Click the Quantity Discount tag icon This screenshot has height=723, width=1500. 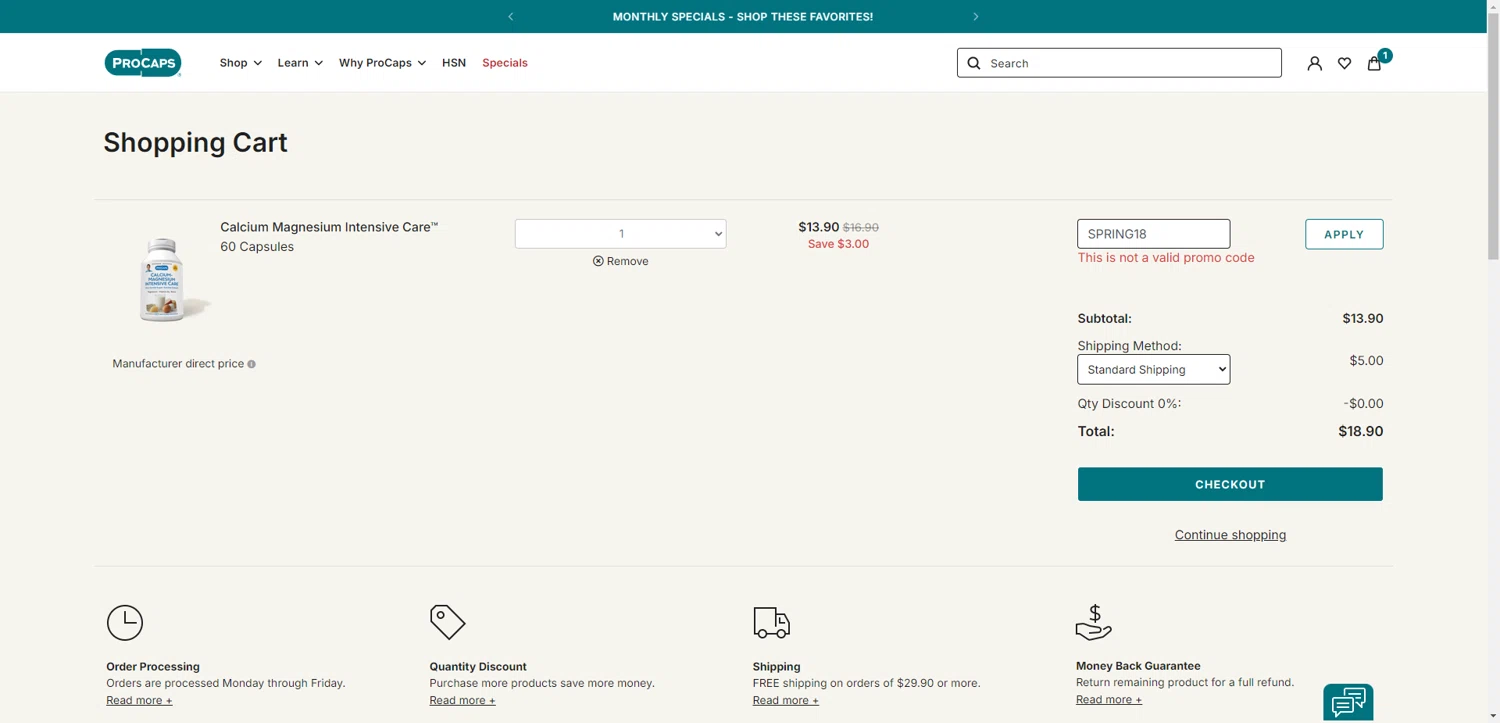point(447,622)
